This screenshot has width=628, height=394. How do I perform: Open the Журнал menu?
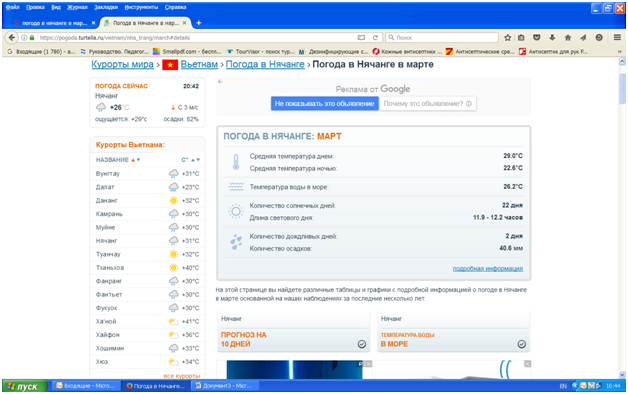[x=77, y=7]
